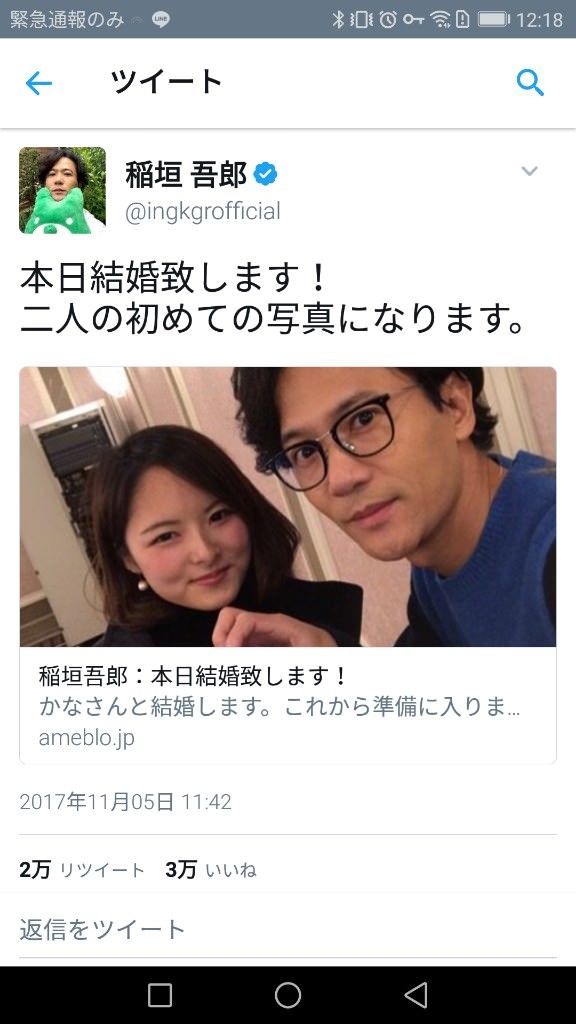Open the @ingkgrofficial handle
The width and height of the screenshot is (576, 1024).
click(x=202, y=212)
